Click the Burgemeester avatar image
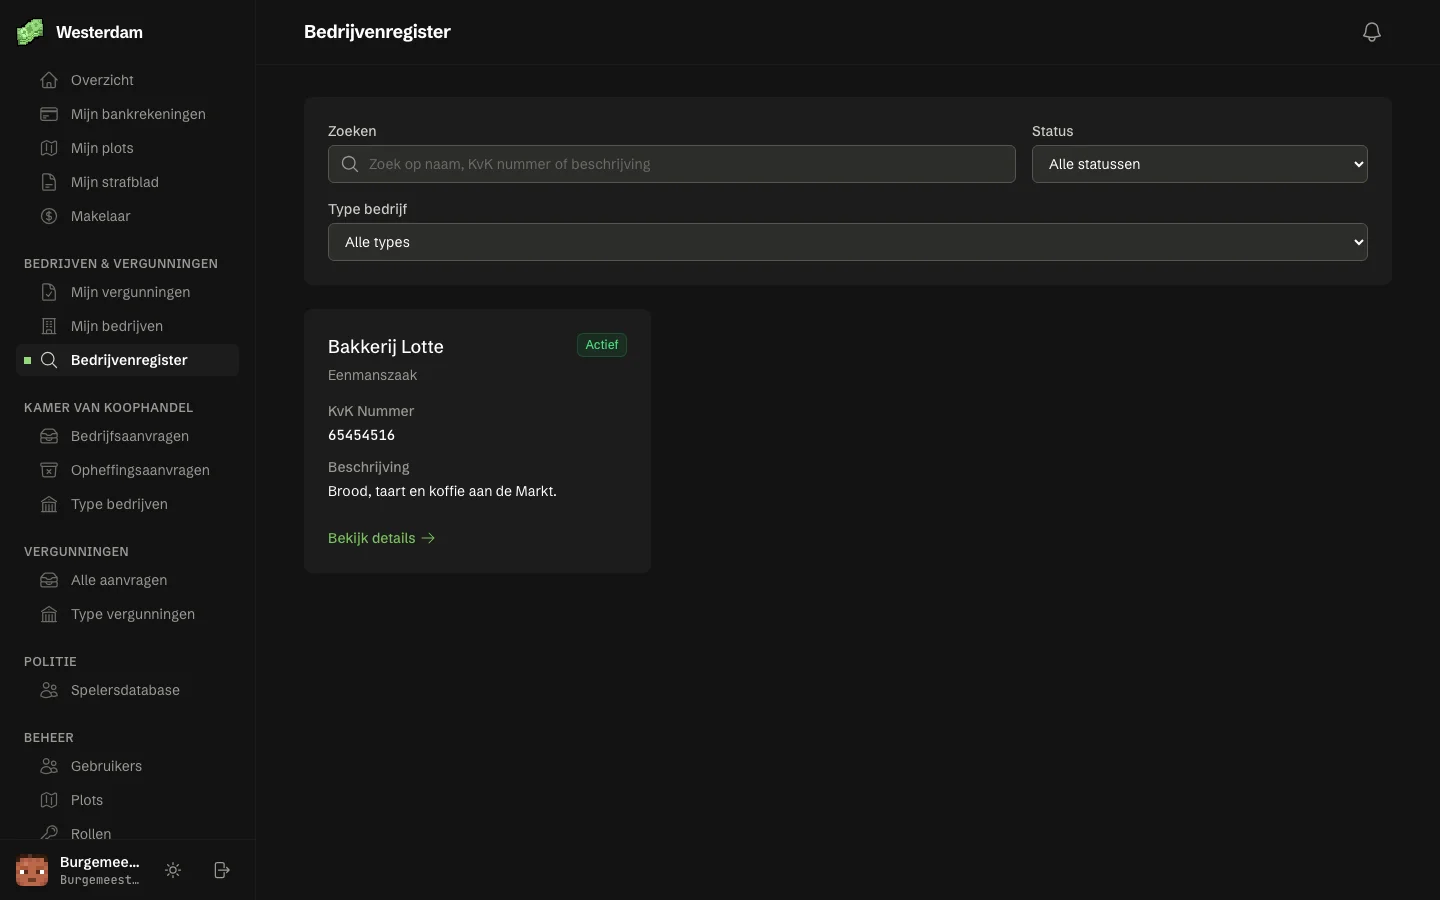Viewport: 1440px width, 900px height. click(32, 870)
